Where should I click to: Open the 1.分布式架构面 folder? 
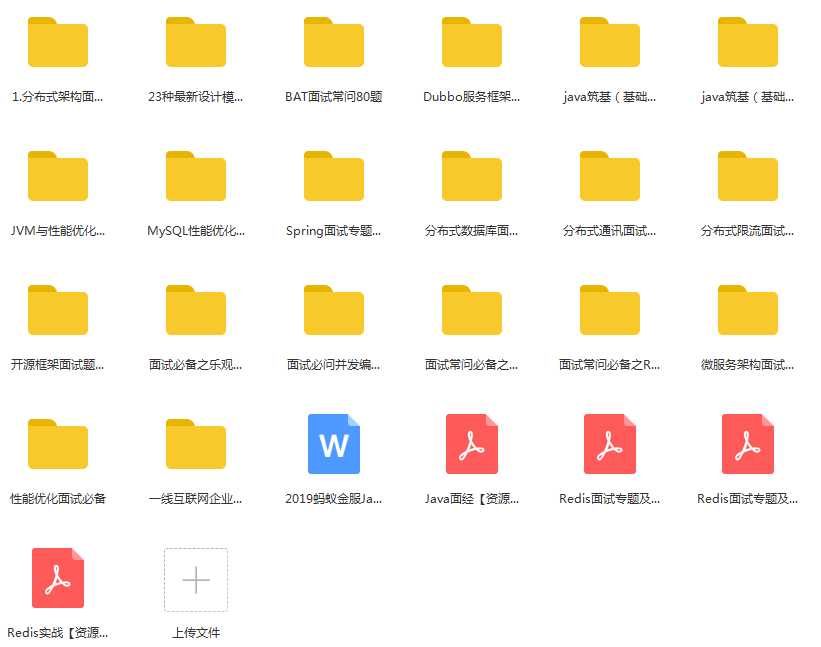click(58, 43)
